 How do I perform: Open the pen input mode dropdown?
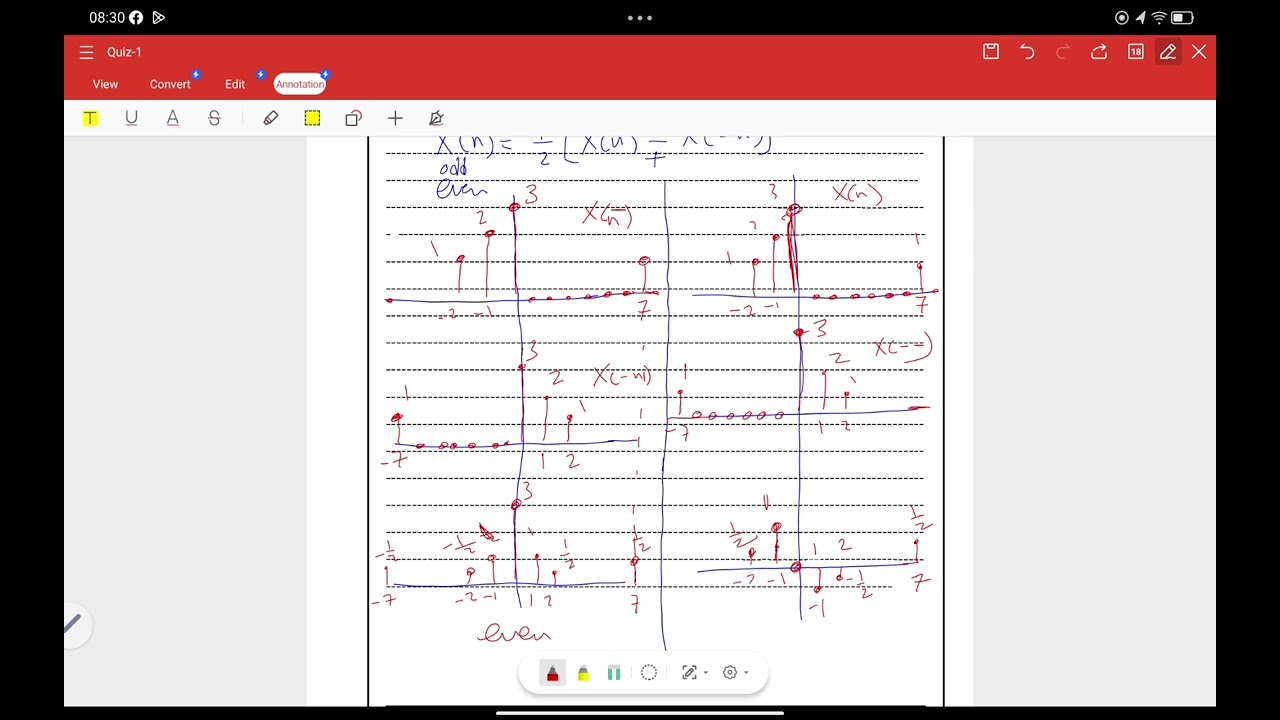693,673
